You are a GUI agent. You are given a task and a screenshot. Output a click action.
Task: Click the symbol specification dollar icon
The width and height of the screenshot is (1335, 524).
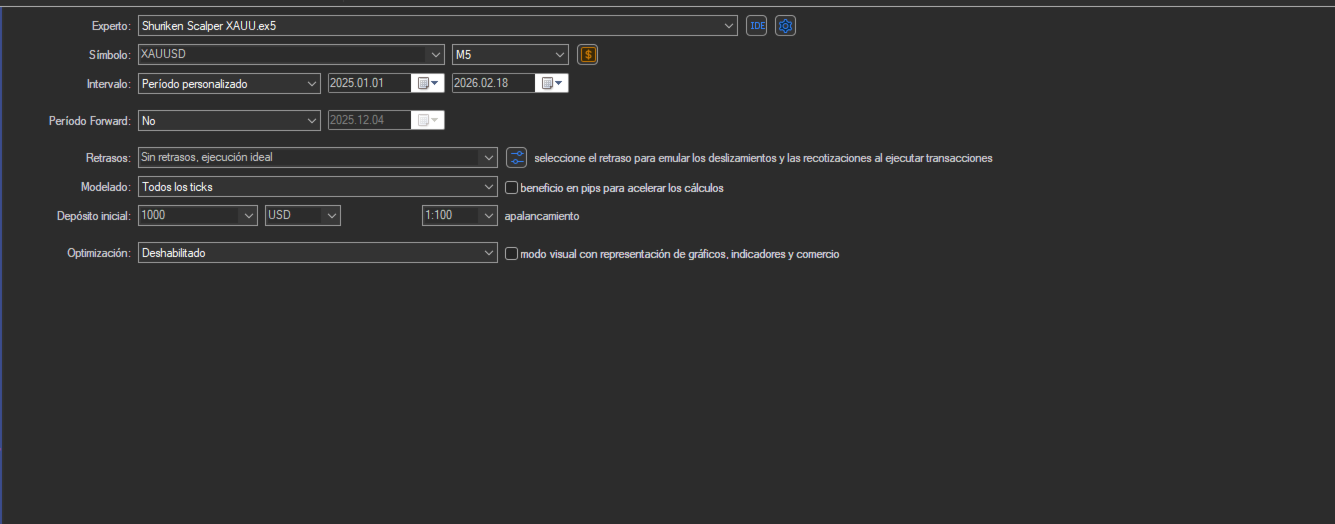588,55
